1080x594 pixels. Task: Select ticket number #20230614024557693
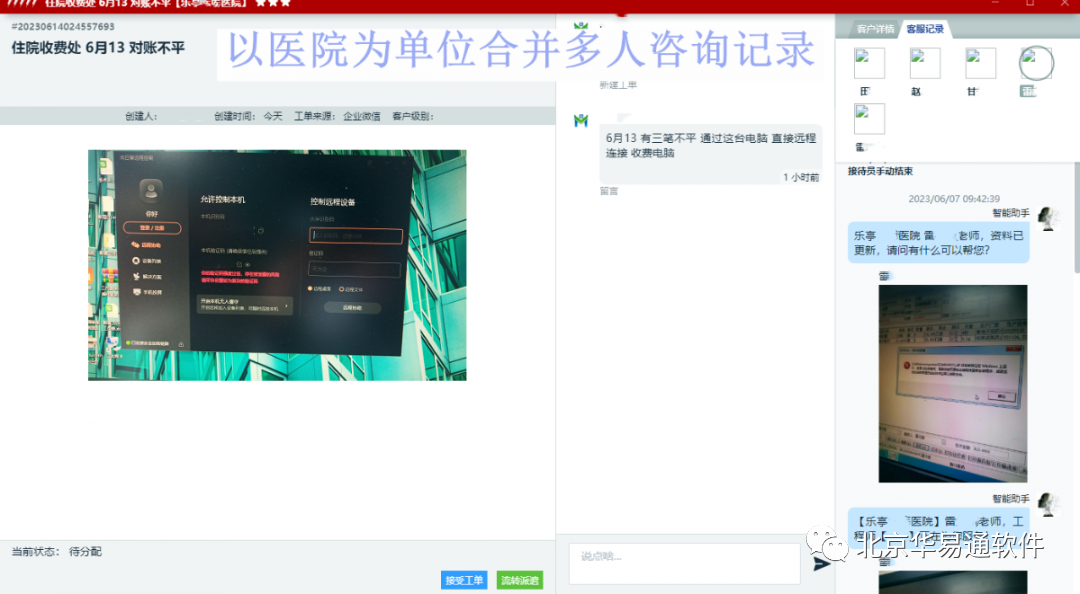pos(63,27)
